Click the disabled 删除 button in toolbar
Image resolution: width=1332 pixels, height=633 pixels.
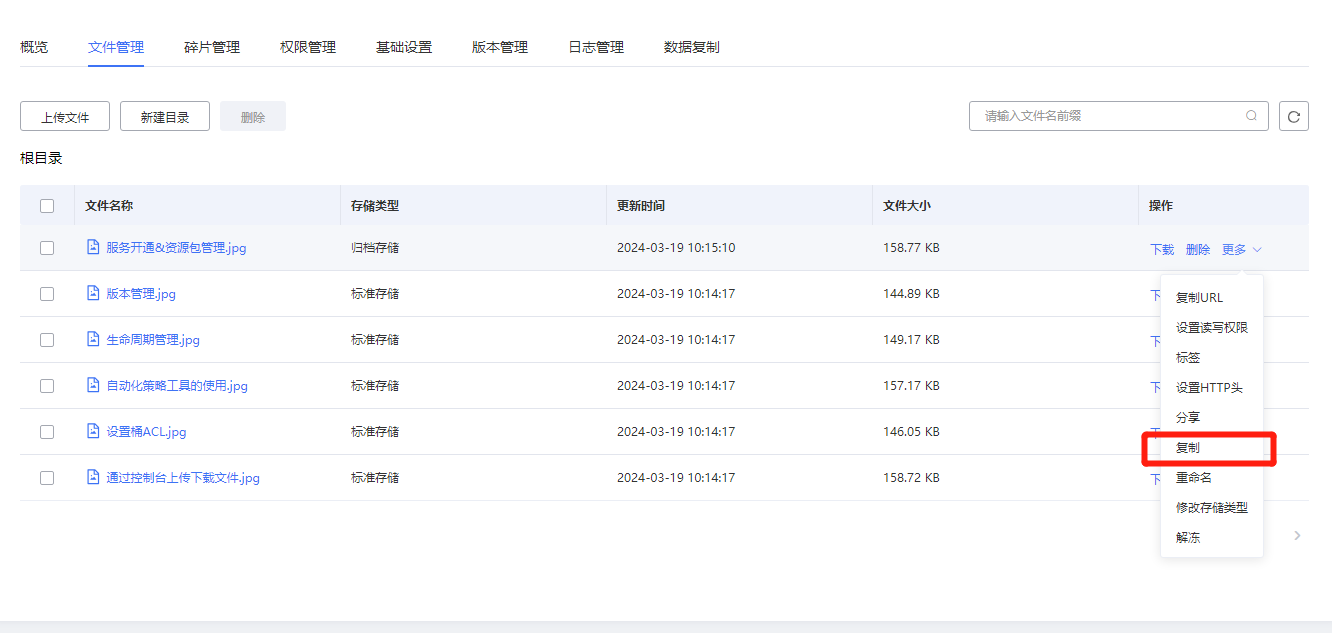pos(253,116)
